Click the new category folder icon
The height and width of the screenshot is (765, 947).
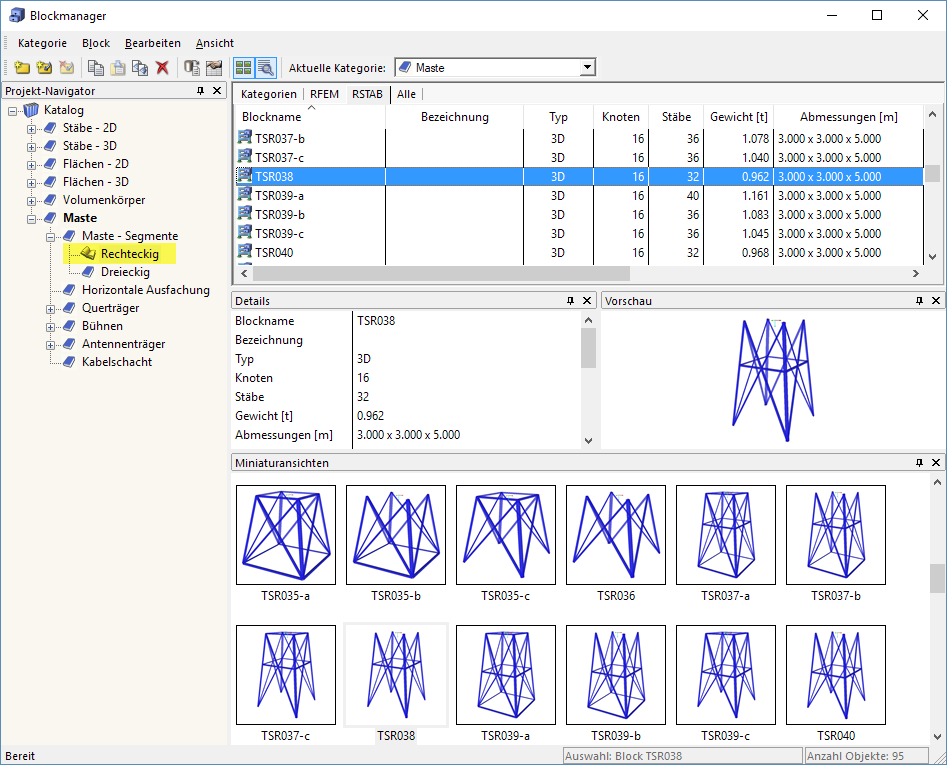[x=21, y=68]
